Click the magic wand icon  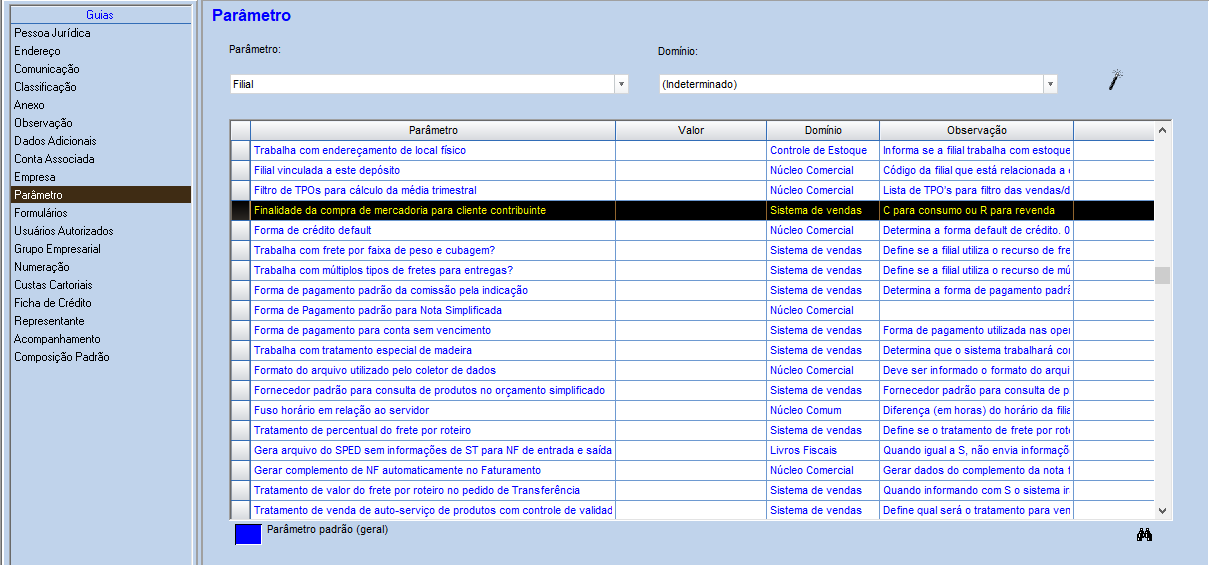click(1116, 81)
